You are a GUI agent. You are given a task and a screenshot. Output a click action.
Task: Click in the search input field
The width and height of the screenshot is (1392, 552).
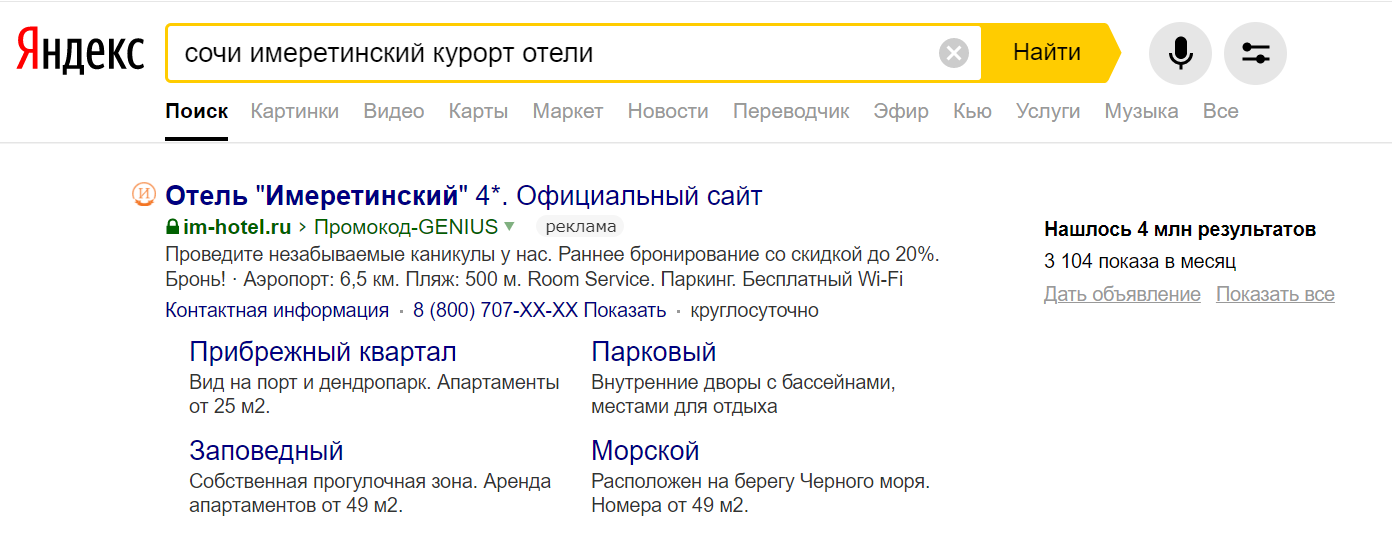pyautogui.click(x=550, y=53)
